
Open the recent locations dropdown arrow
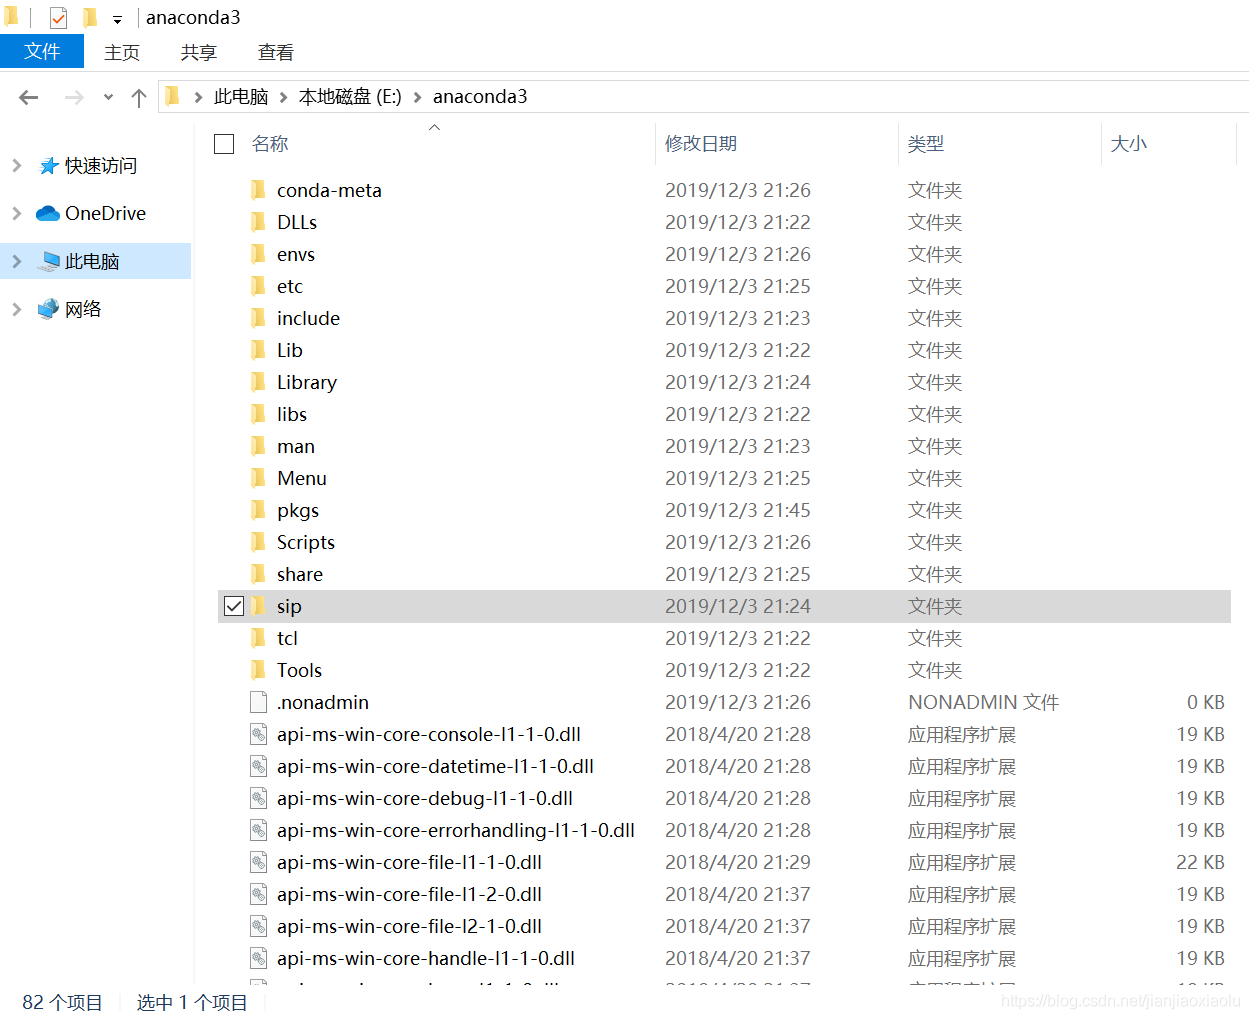pyautogui.click(x=108, y=97)
